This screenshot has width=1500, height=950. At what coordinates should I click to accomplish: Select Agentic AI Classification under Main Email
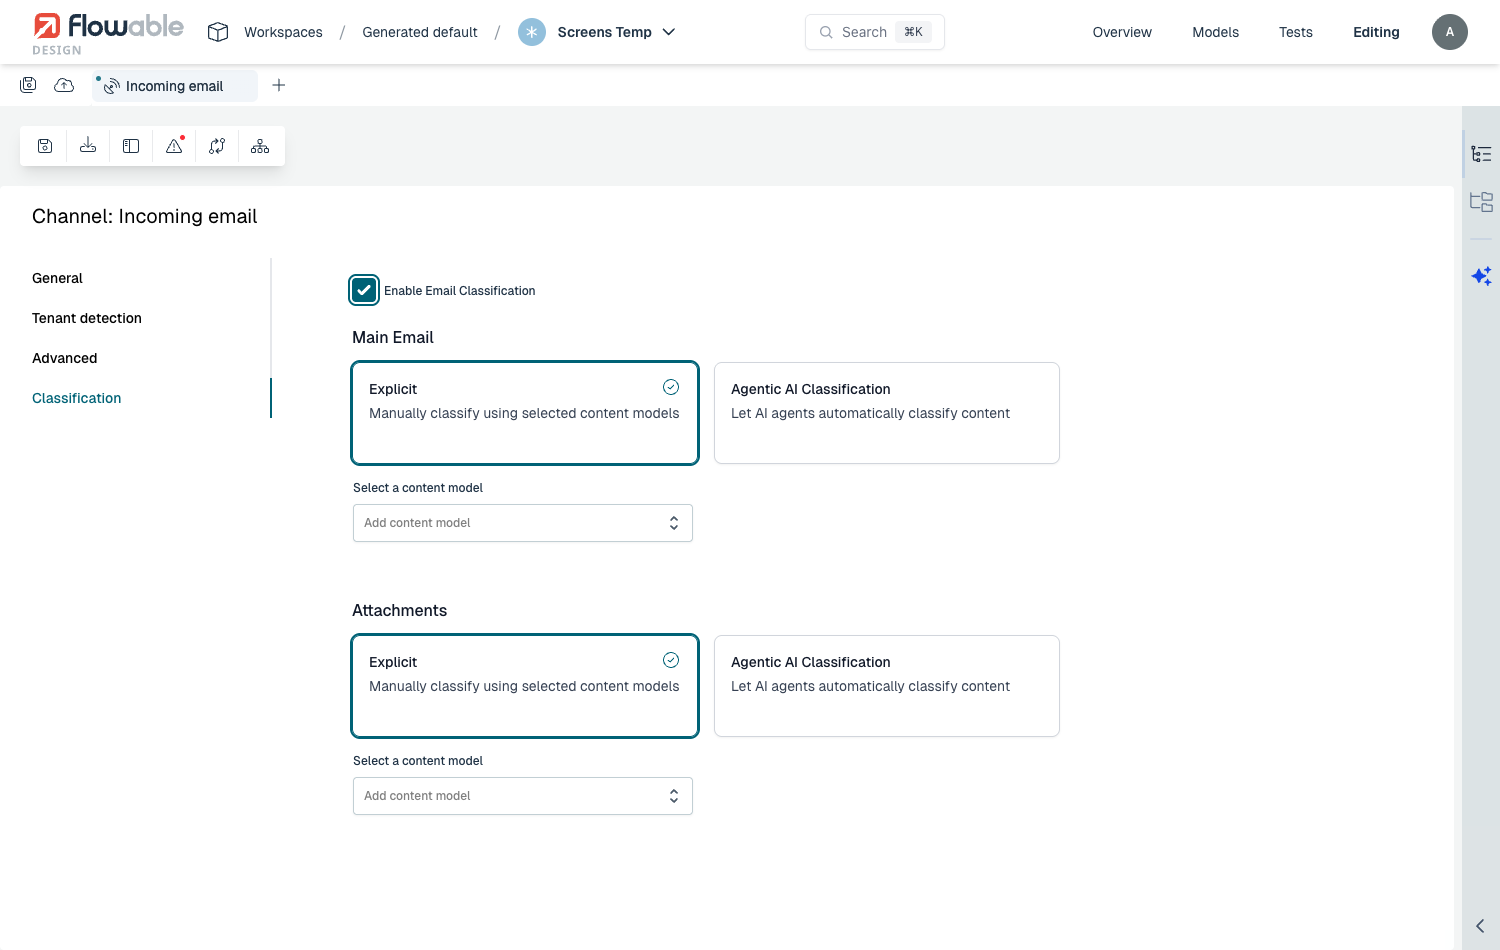(887, 413)
